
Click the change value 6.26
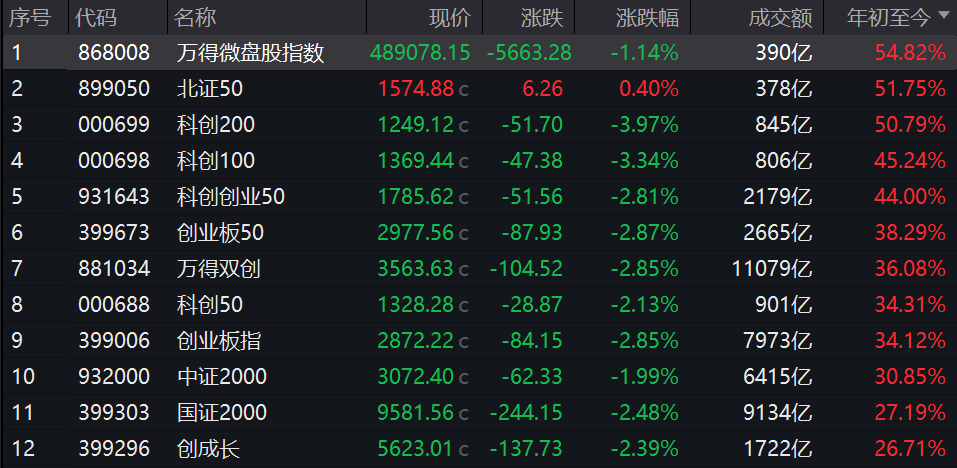543,89
